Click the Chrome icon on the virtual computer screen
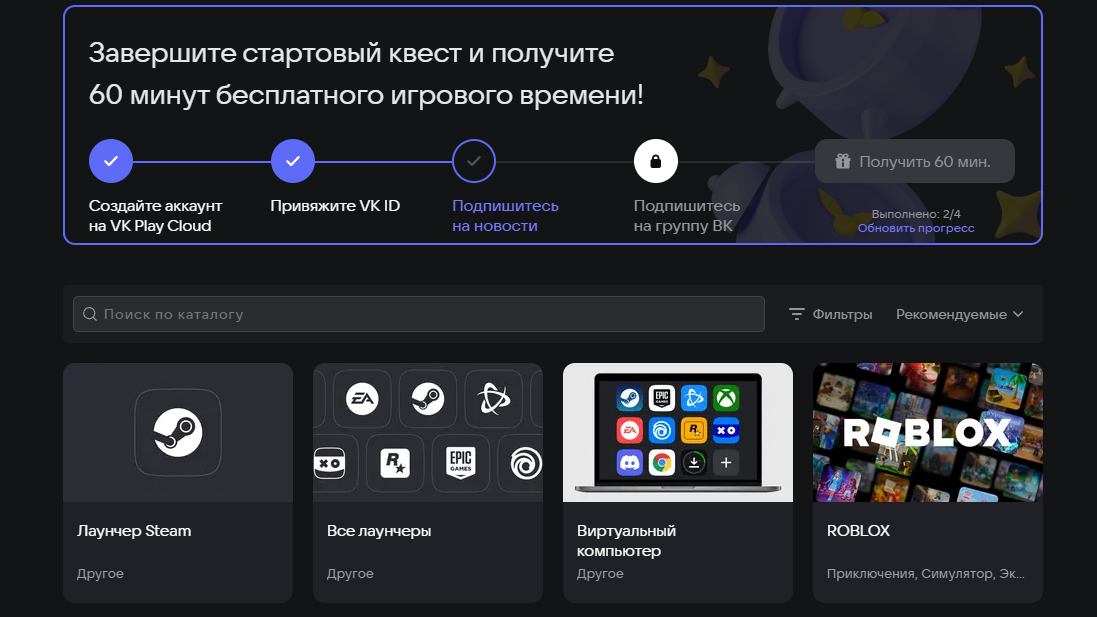The height and width of the screenshot is (617, 1097). (x=662, y=462)
